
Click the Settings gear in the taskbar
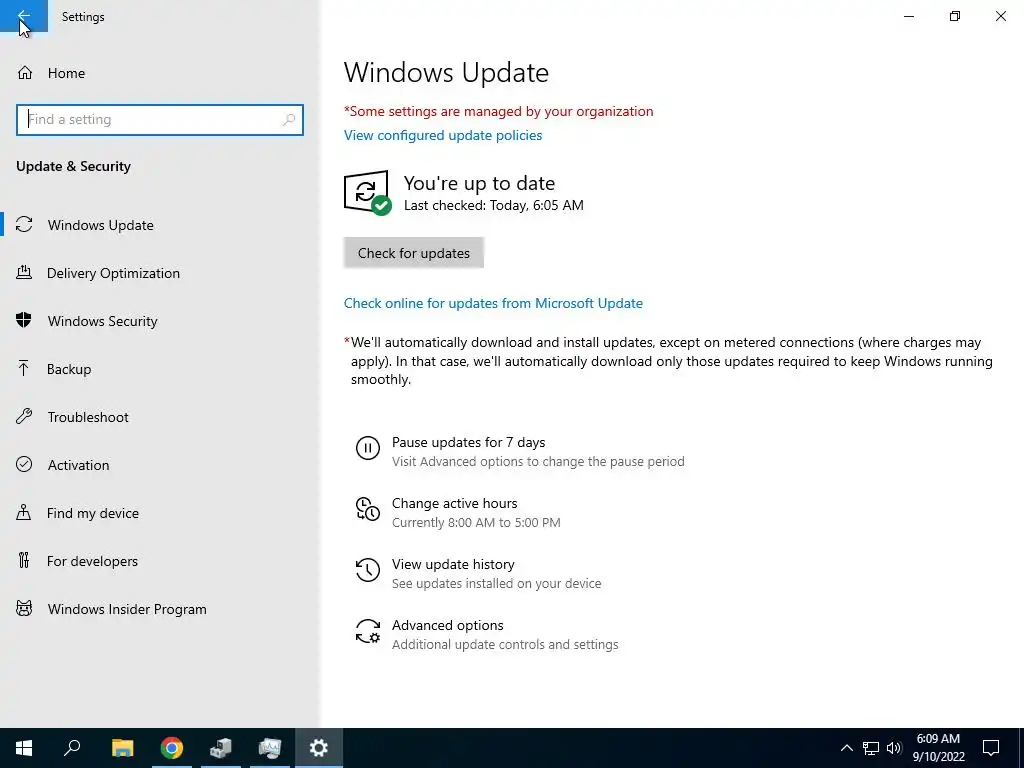319,748
